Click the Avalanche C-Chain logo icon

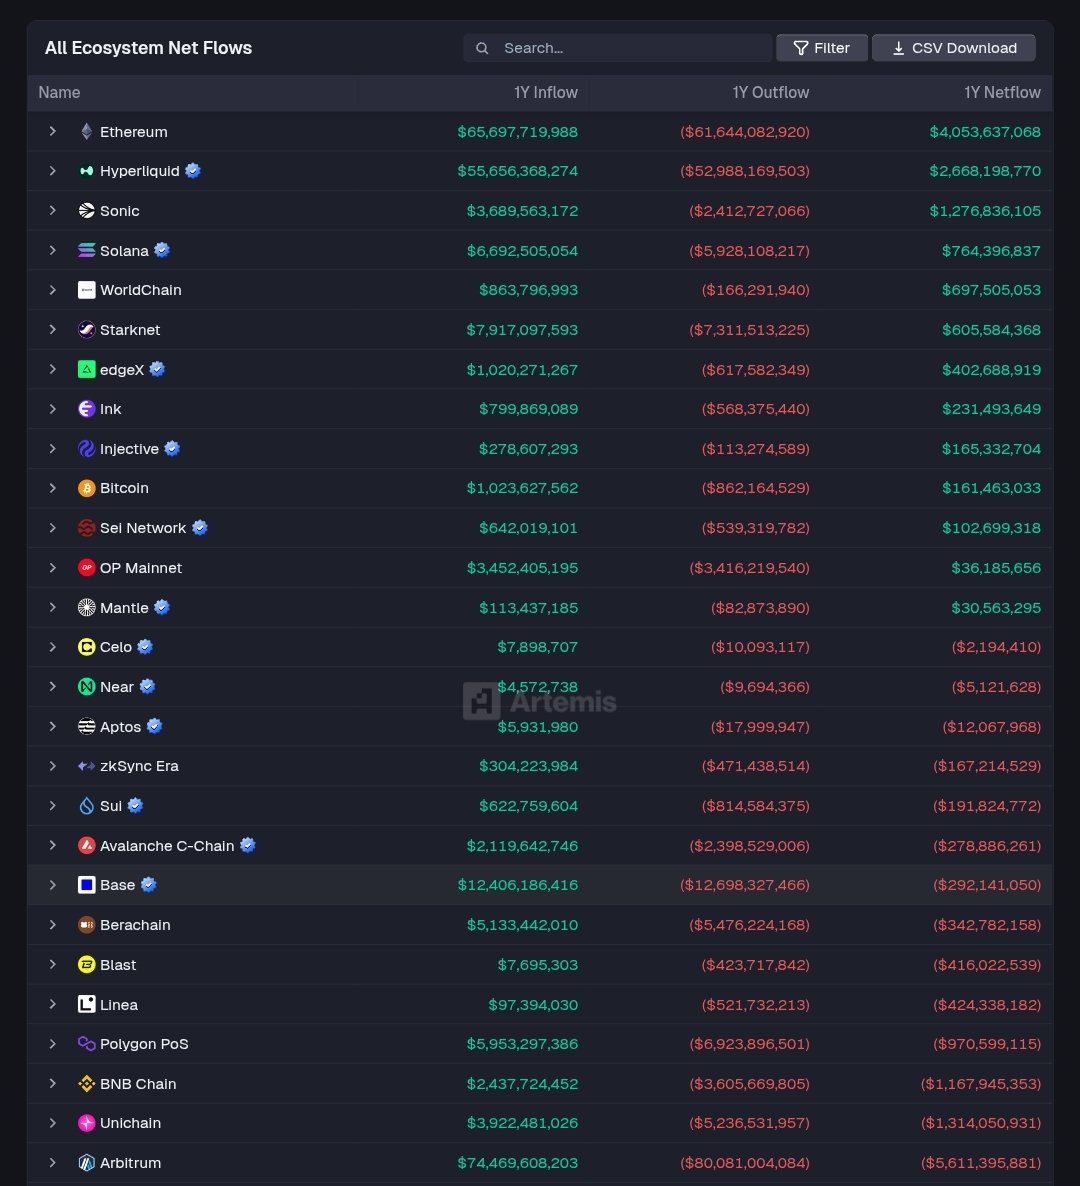86,846
